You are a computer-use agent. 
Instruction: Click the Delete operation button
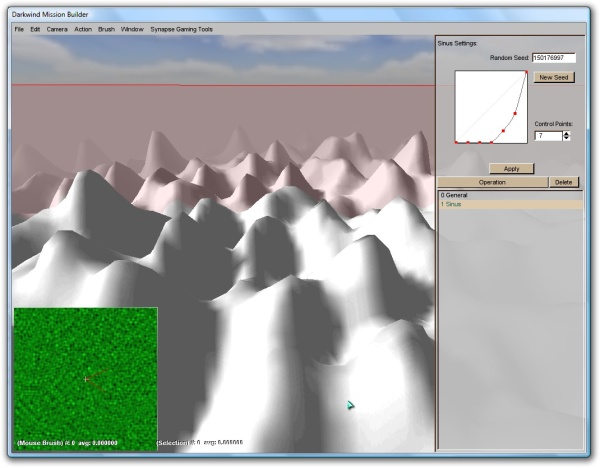point(564,183)
